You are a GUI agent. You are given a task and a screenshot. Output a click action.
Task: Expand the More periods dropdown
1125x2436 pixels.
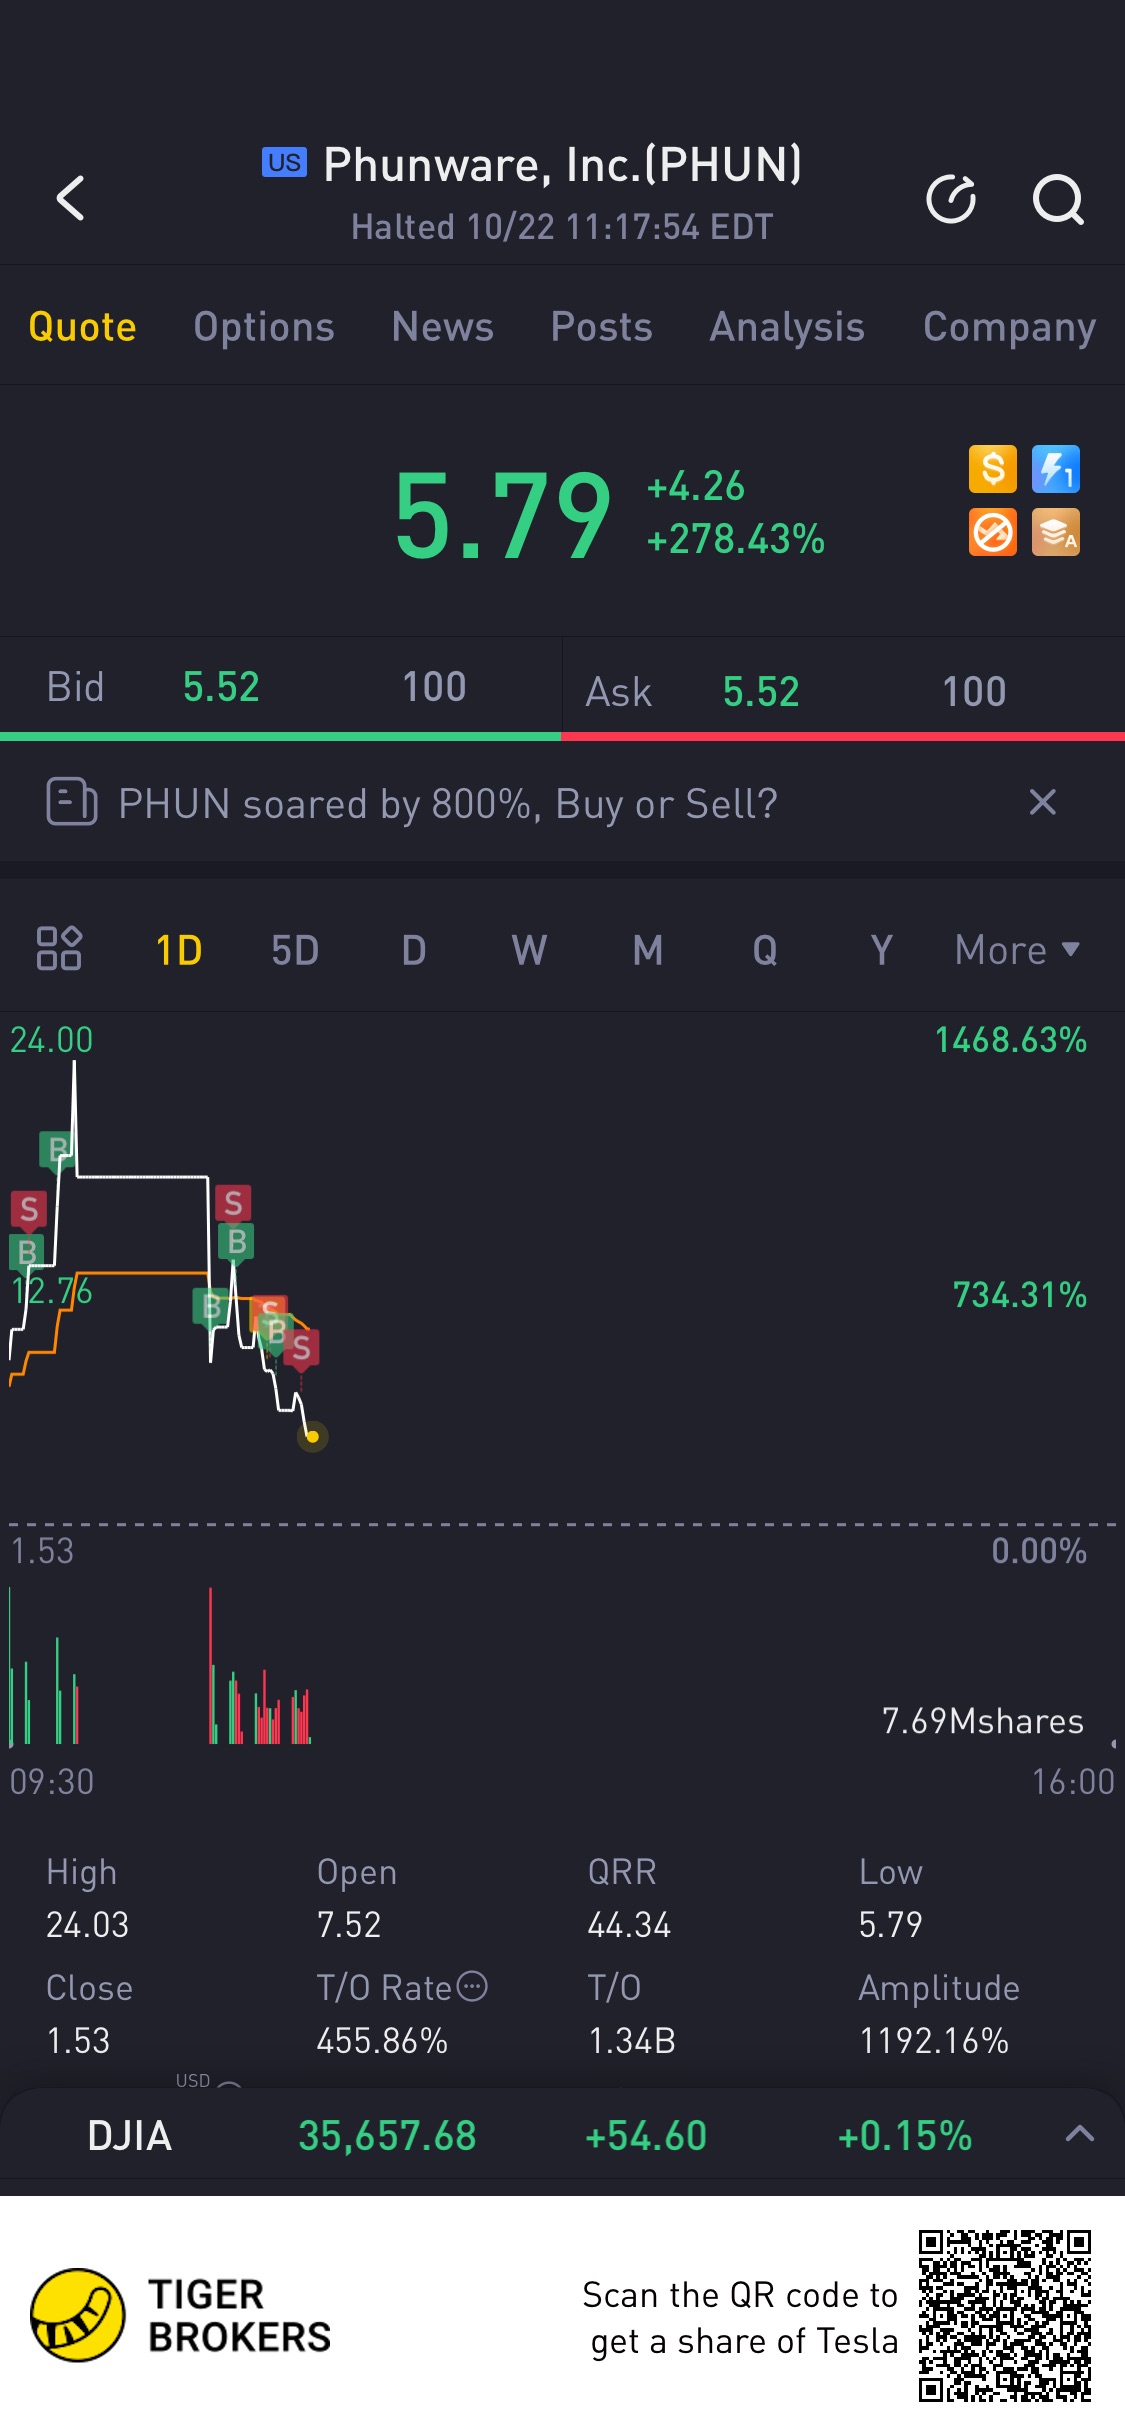(1017, 950)
